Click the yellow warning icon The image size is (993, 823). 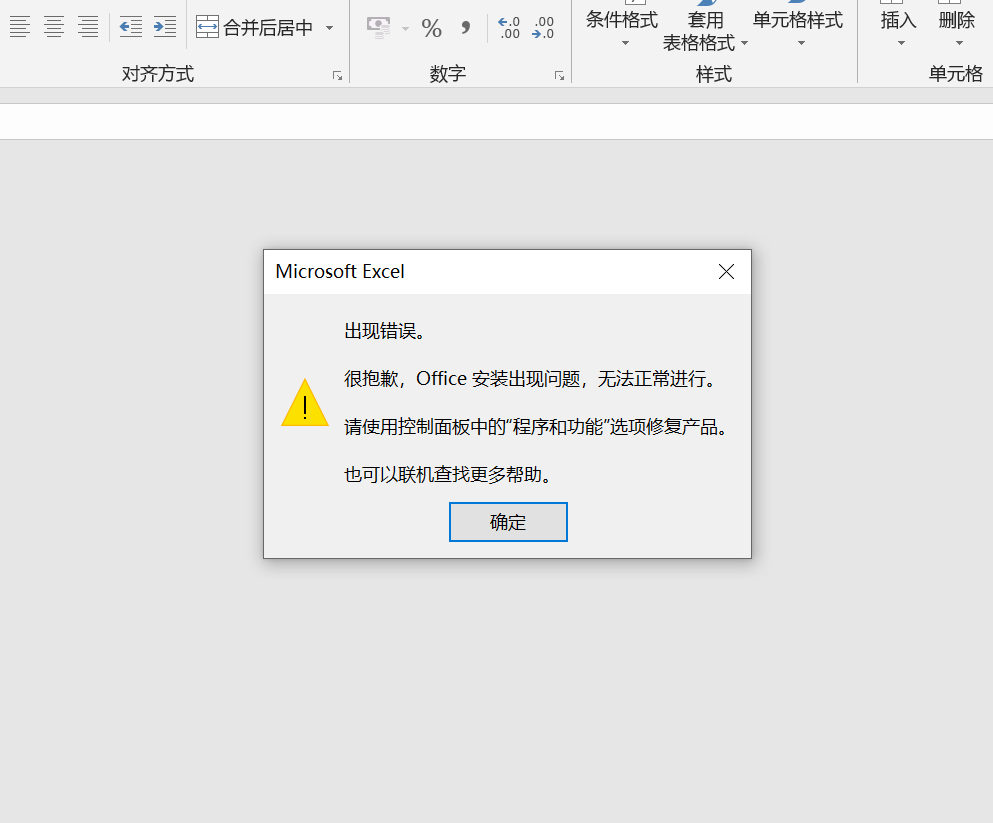(x=305, y=403)
